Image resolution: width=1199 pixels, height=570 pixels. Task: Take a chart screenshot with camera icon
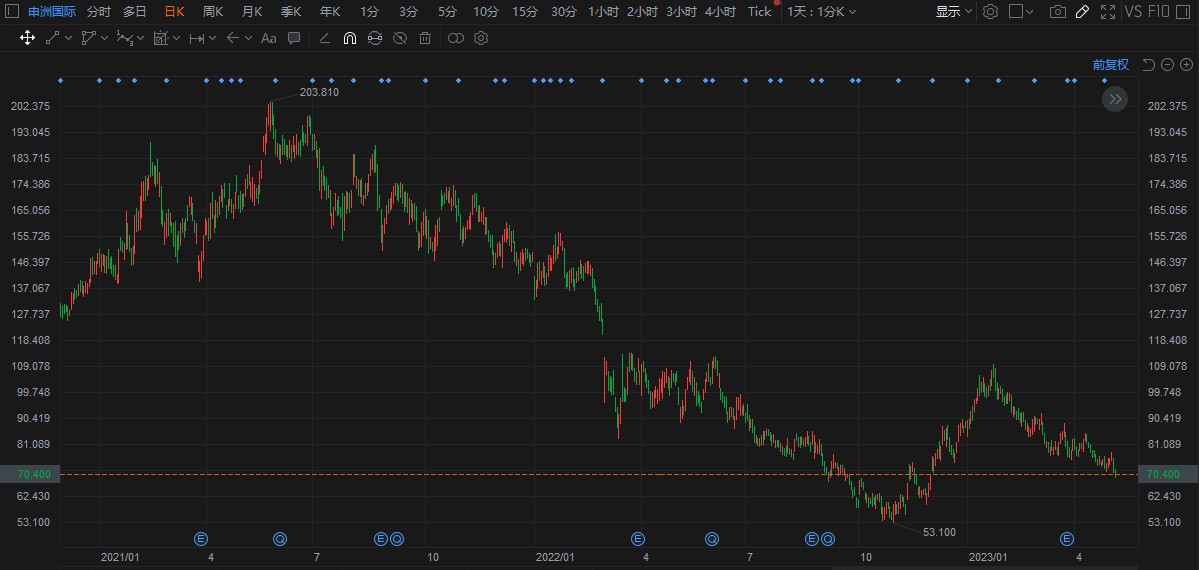pos(1058,11)
